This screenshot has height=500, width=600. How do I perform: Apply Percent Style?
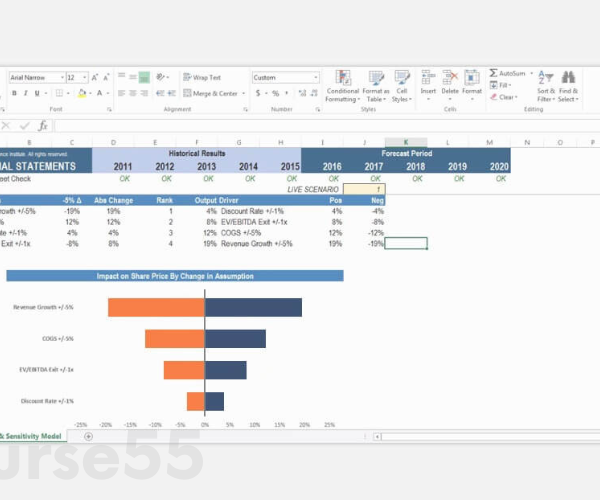click(x=276, y=93)
